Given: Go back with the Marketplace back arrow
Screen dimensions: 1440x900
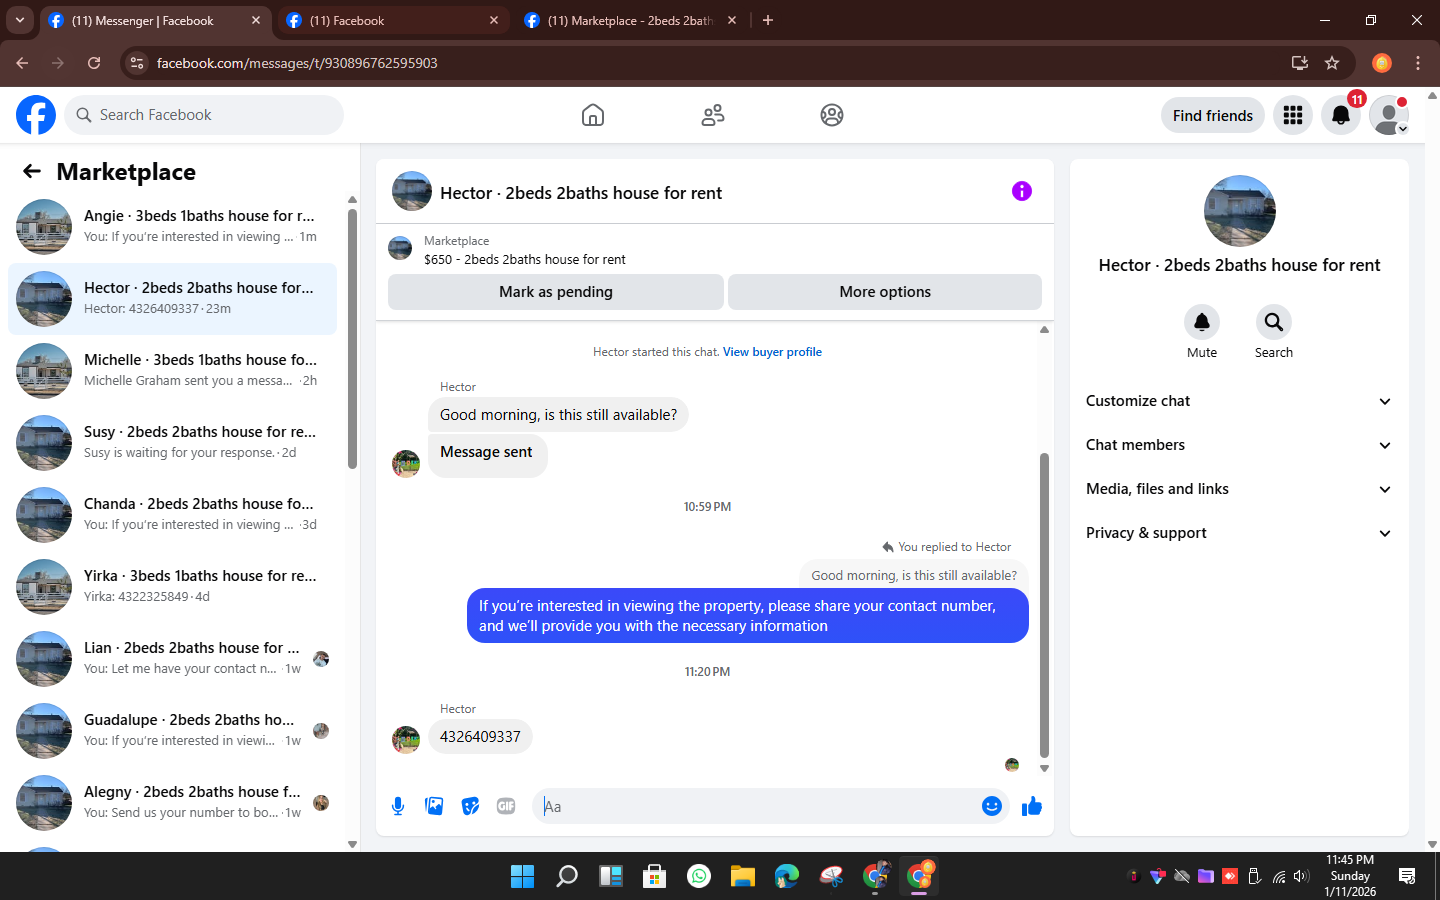Looking at the screenshot, I should point(32,171).
